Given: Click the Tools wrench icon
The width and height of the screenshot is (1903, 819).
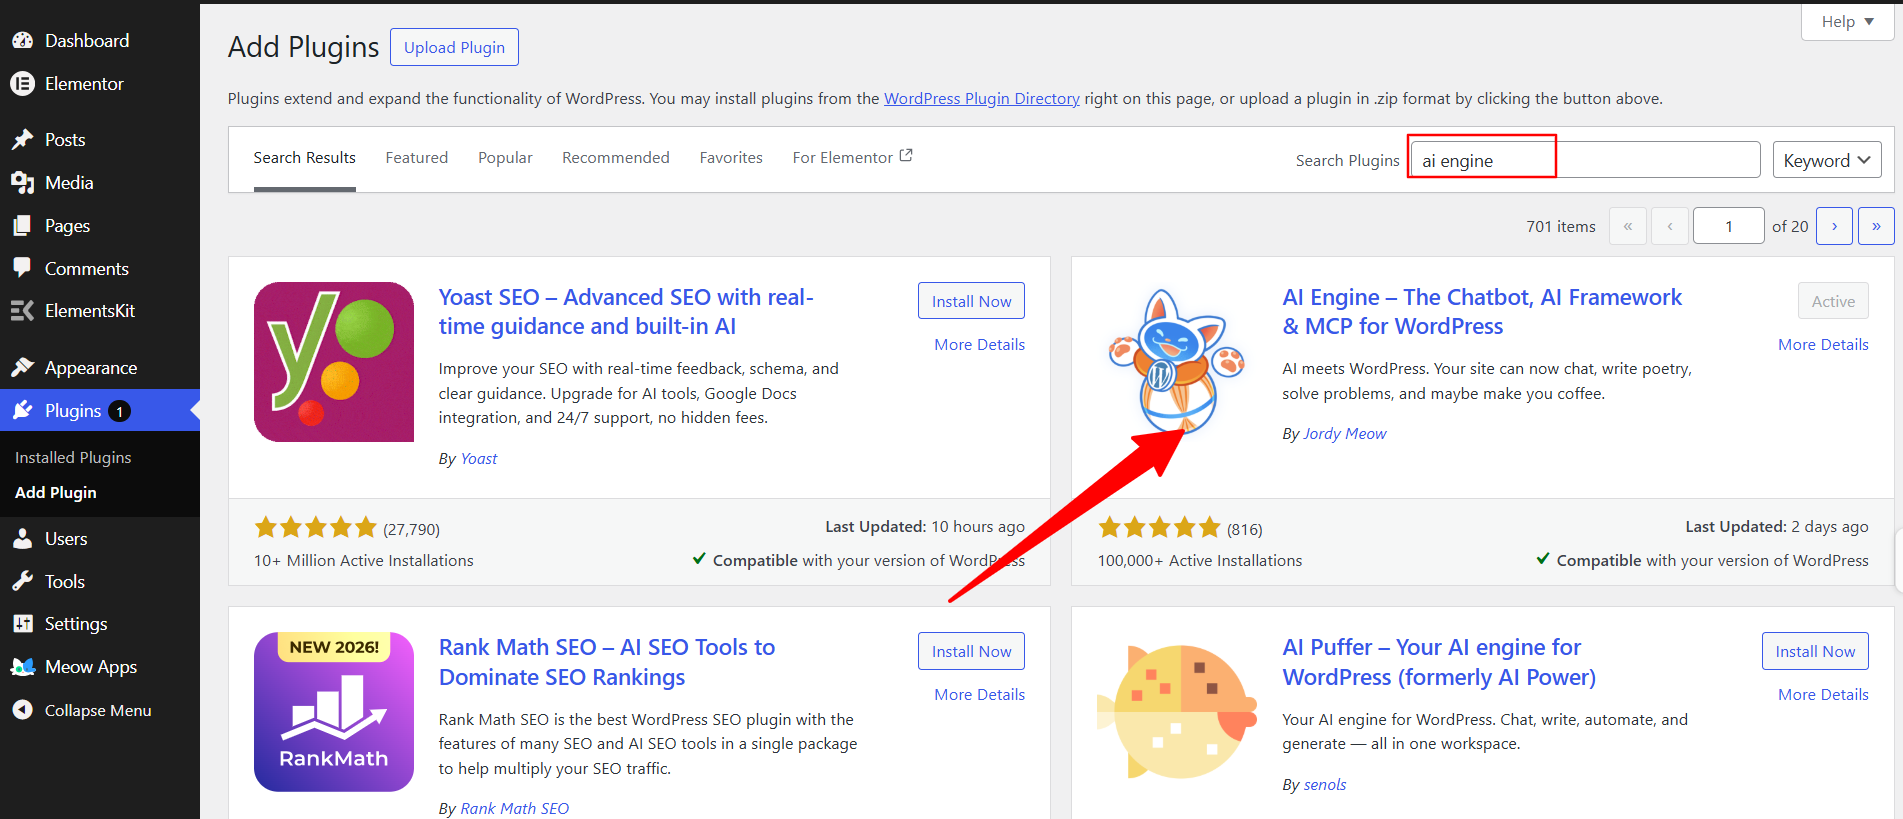Looking at the screenshot, I should 22,582.
